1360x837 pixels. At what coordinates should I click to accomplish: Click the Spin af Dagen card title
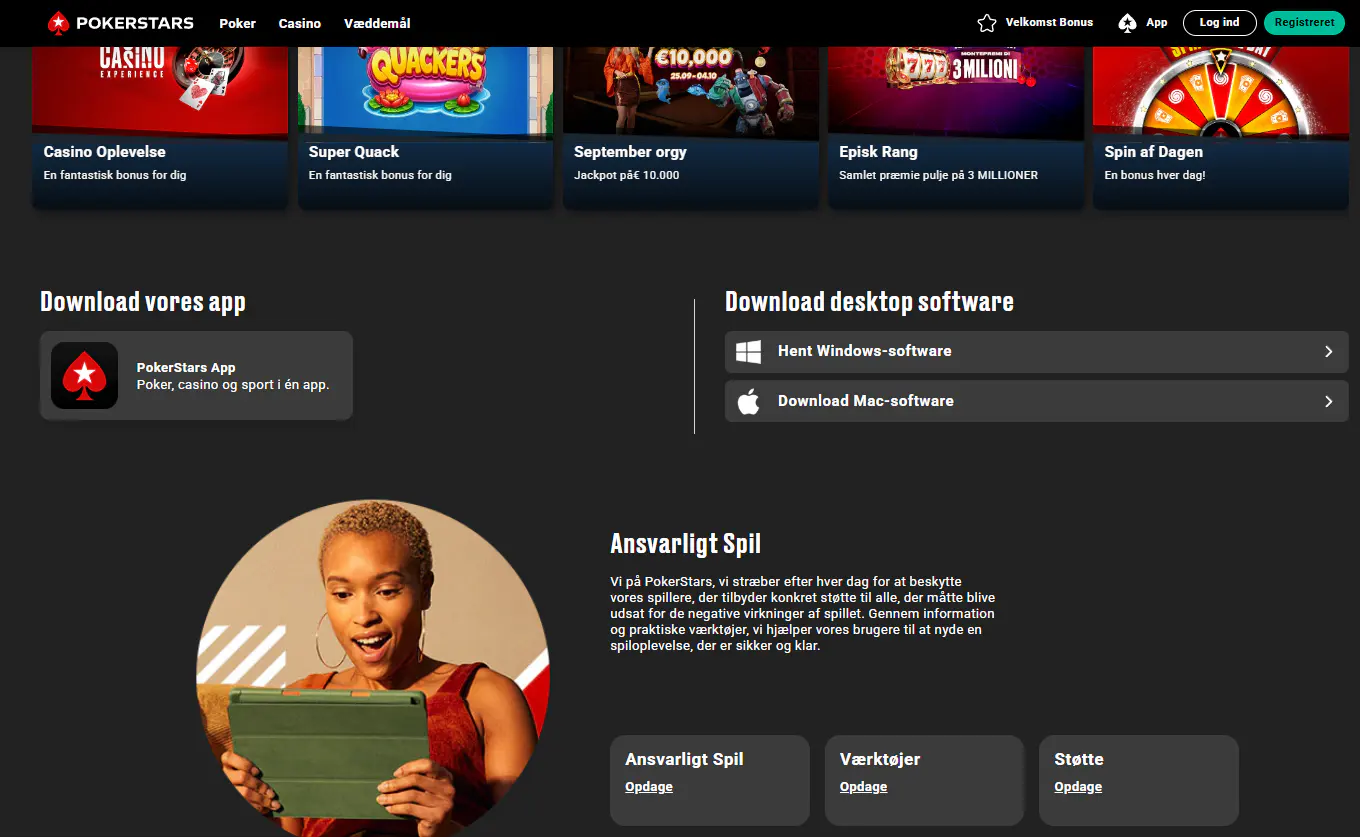[1154, 152]
